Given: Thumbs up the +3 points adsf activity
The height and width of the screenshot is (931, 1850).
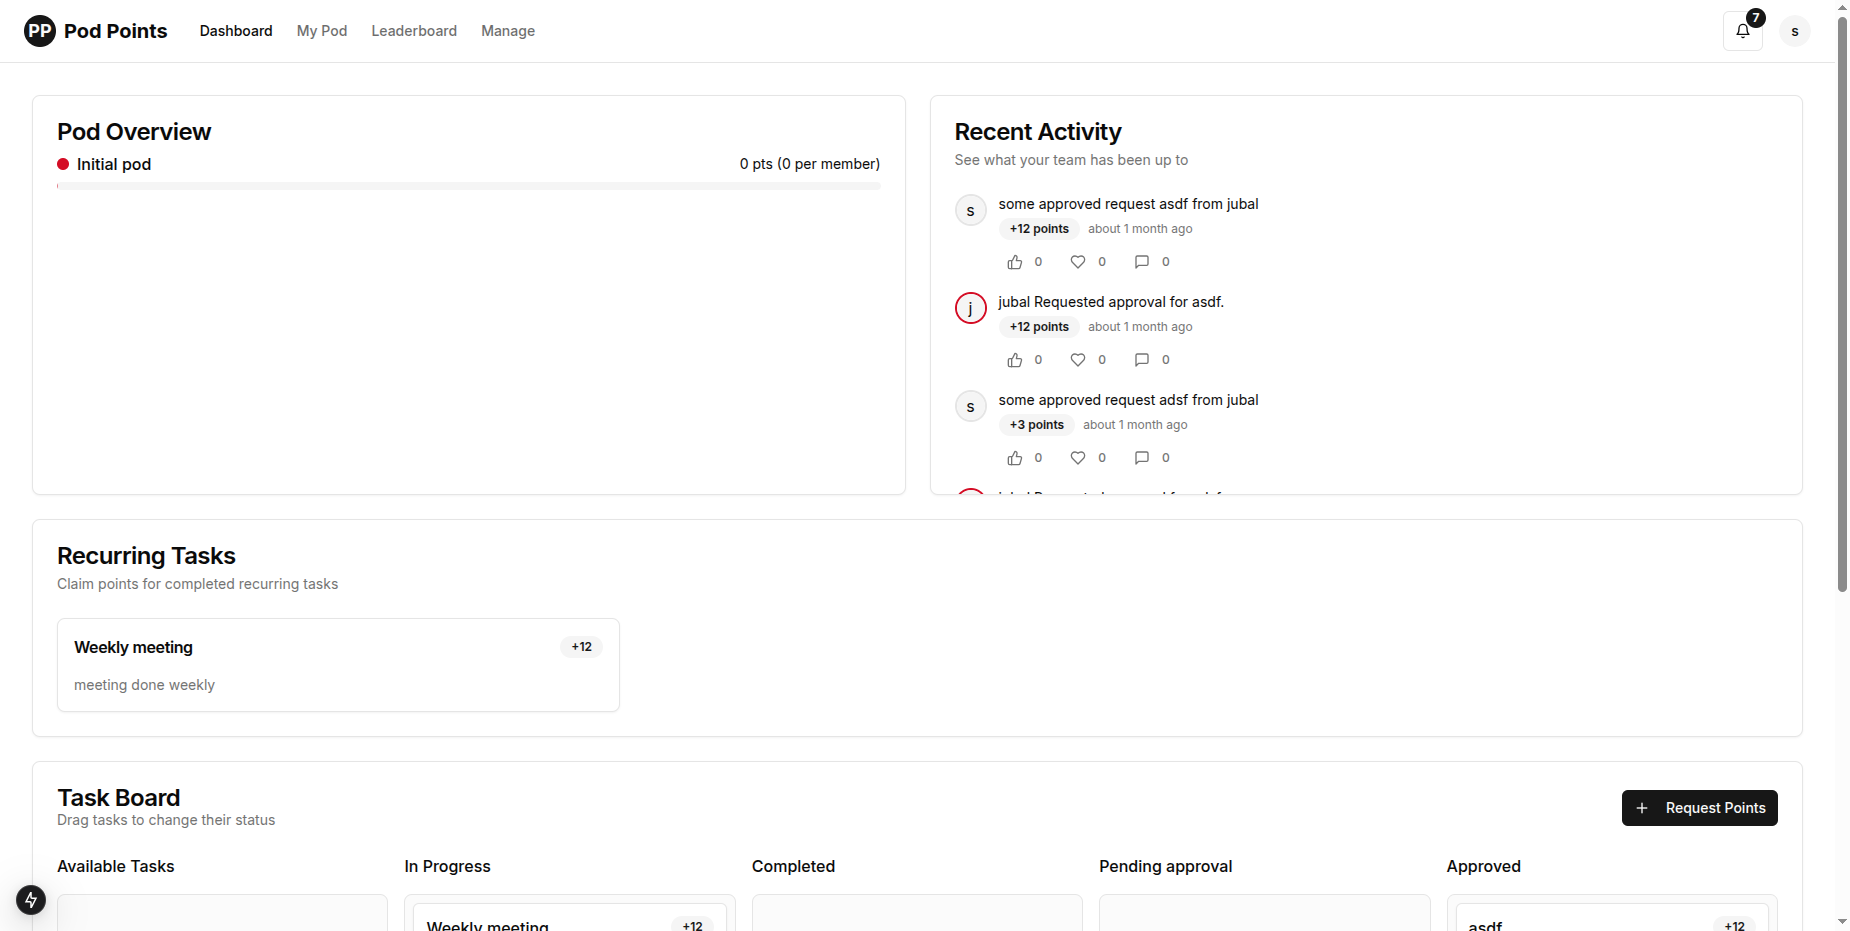Looking at the screenshot, I should (1015, 458).
